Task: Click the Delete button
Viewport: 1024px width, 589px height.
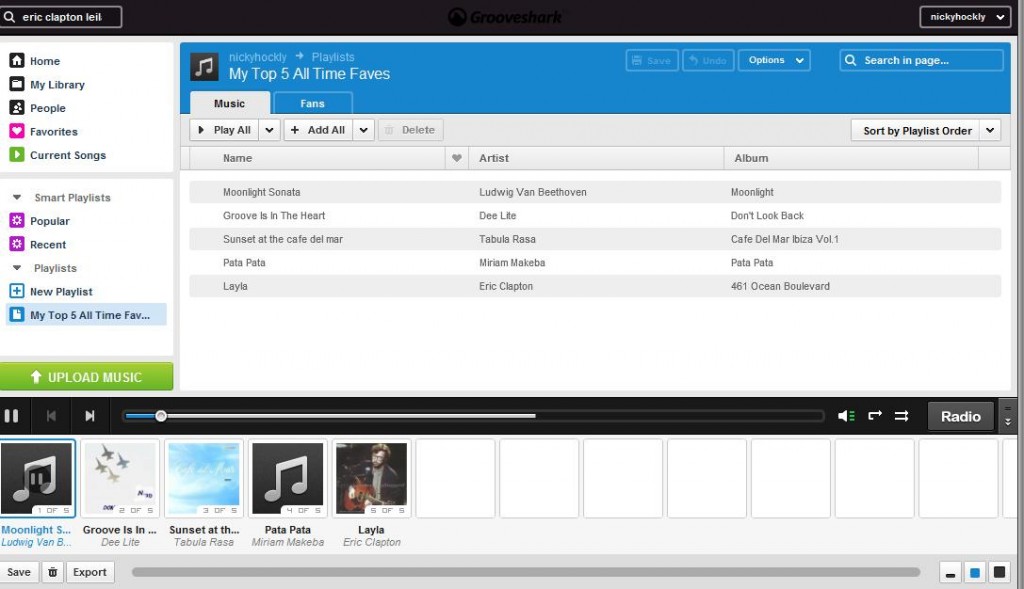Action: tap(411, 130)
